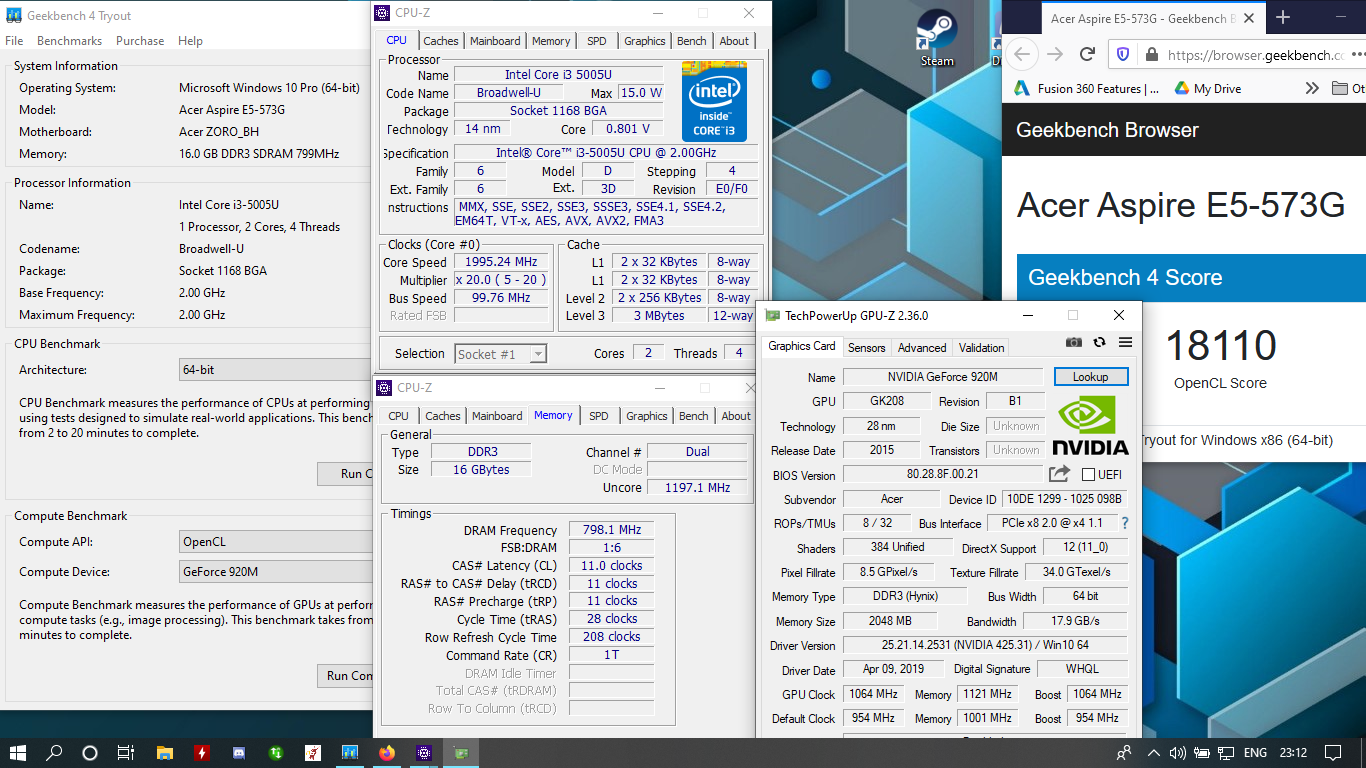
Task: Switch to SPD tab in top CPU-Z window
Action: coord(596,41)
